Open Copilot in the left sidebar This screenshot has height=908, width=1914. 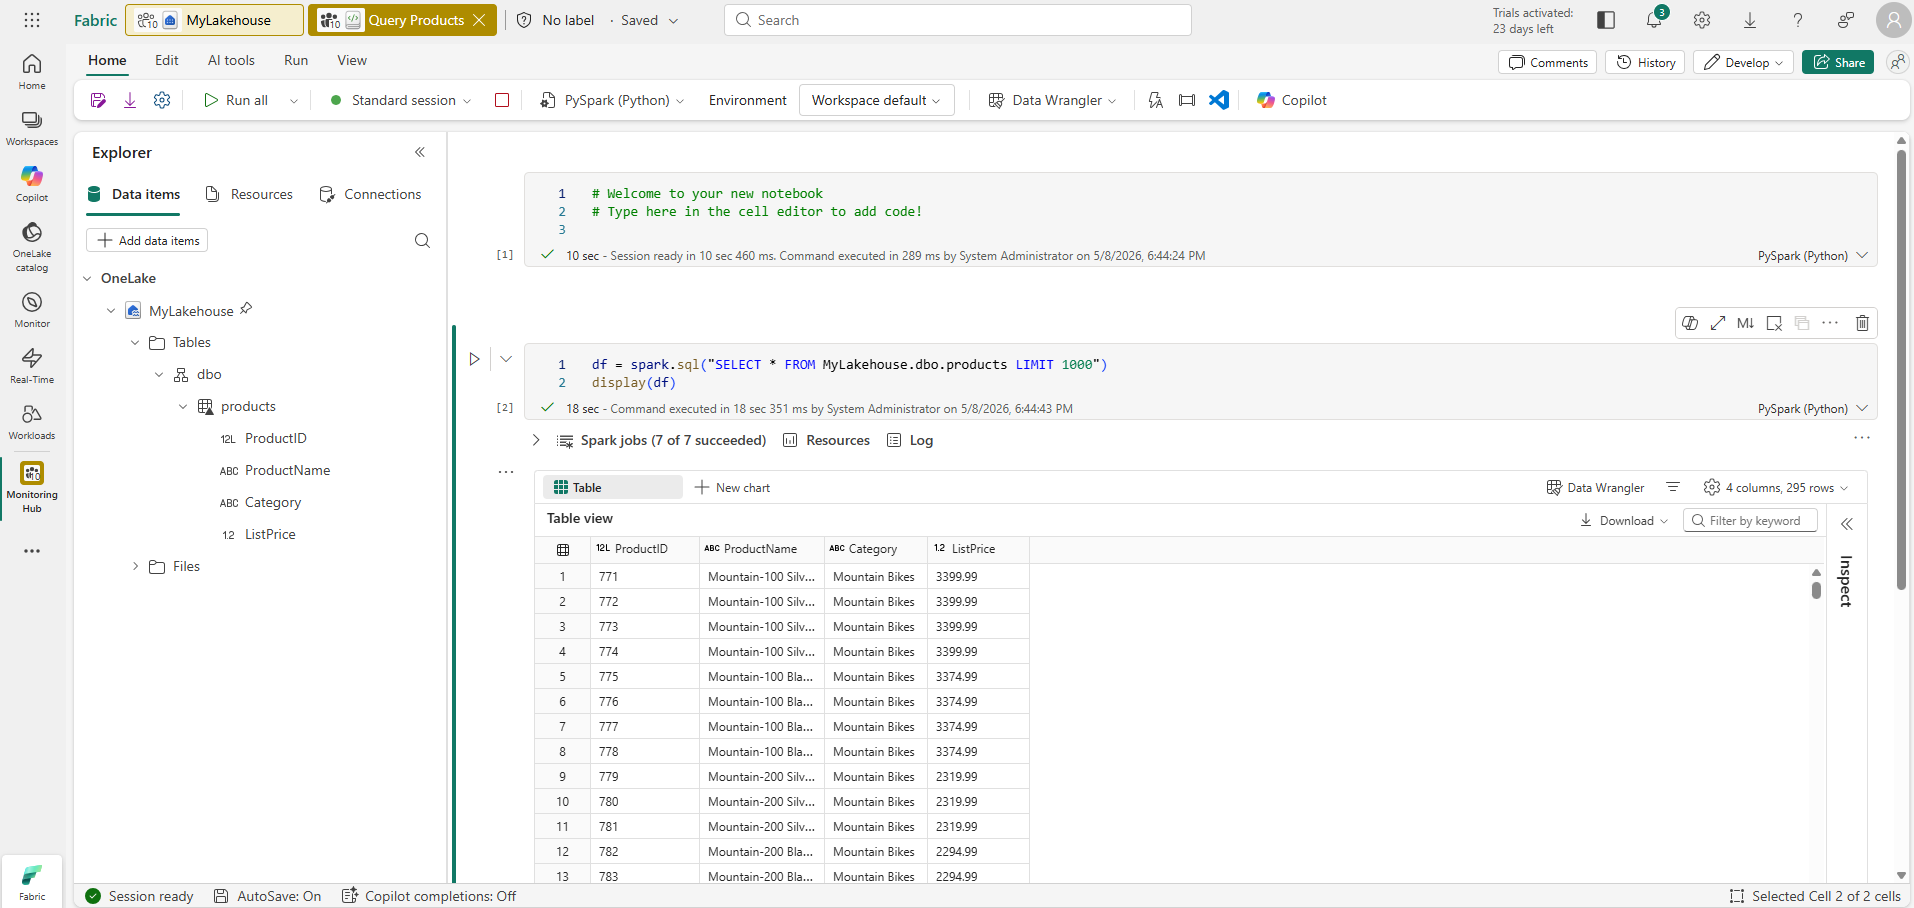[32, 184]
